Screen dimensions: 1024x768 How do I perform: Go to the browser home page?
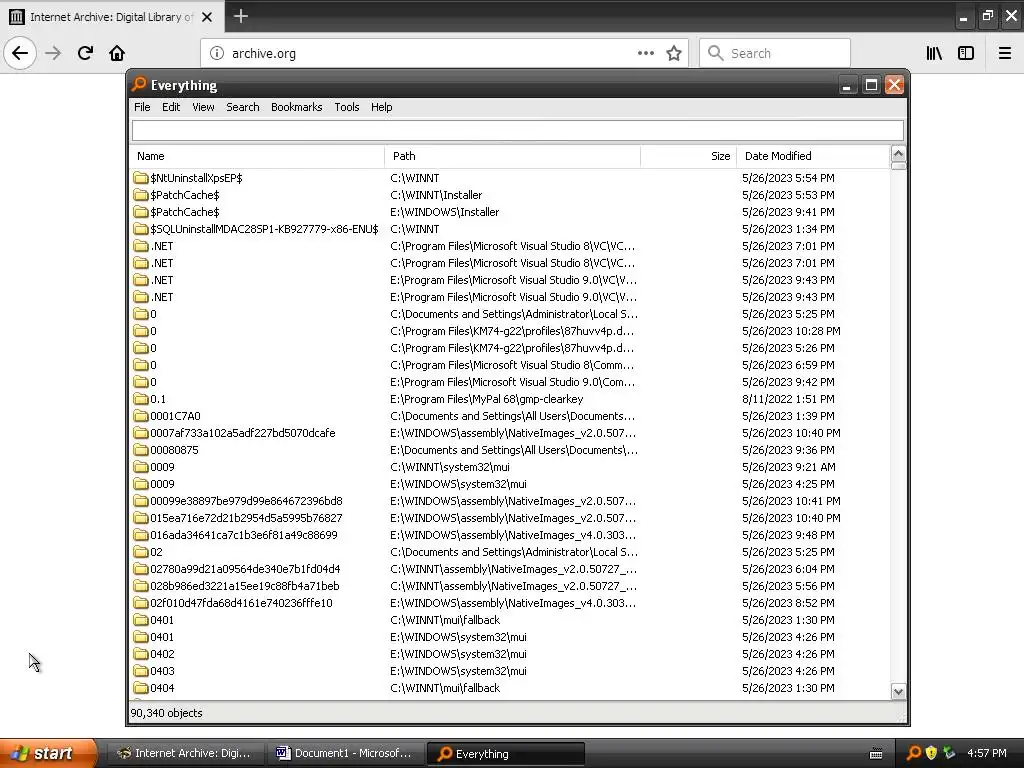[117, 53]
